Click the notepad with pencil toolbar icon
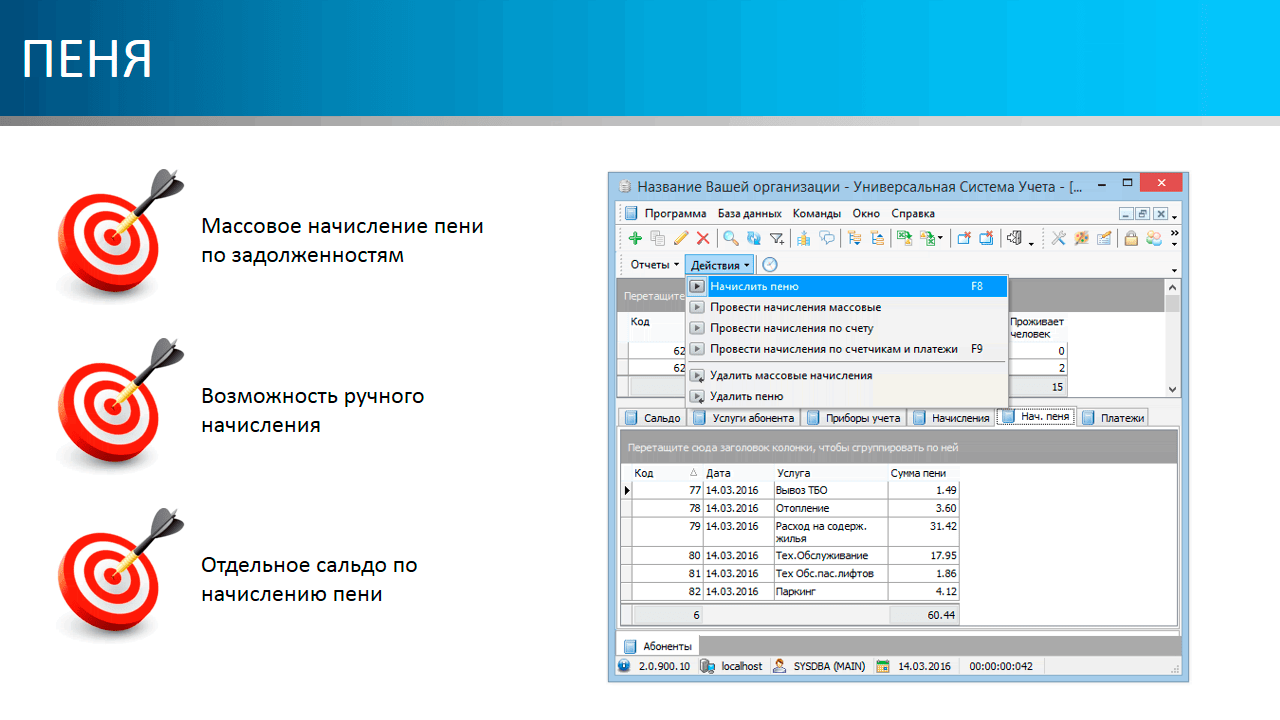 tap(1104, 238)
